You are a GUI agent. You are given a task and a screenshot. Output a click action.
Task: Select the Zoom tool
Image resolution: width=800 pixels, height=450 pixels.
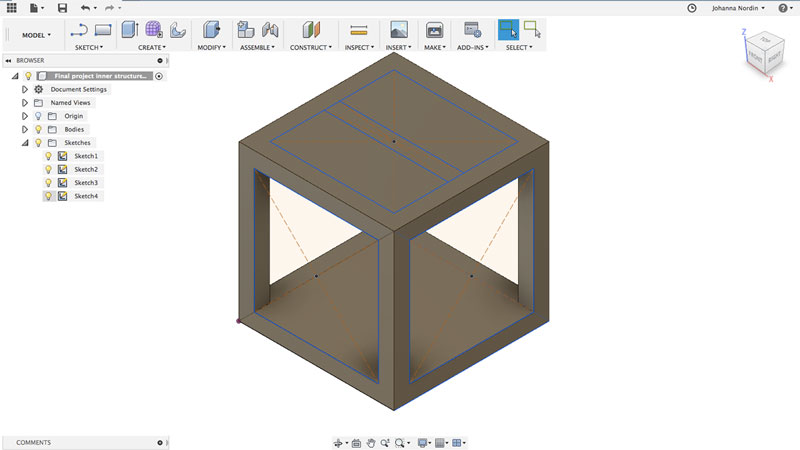click(385, 443)
